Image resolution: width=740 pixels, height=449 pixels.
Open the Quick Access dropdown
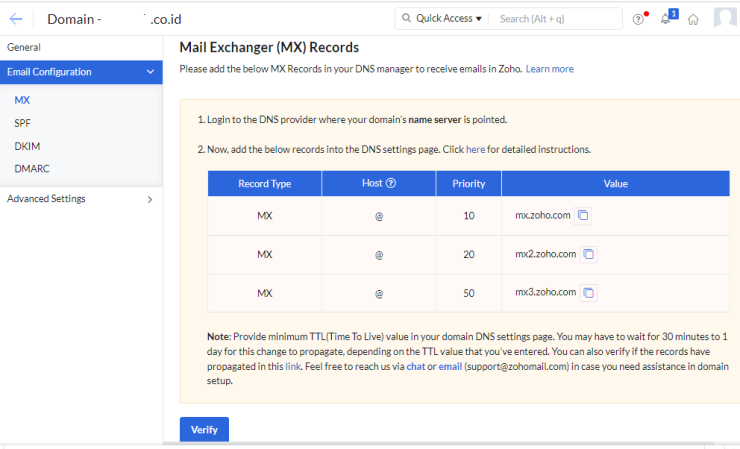(x=448, y=18)
